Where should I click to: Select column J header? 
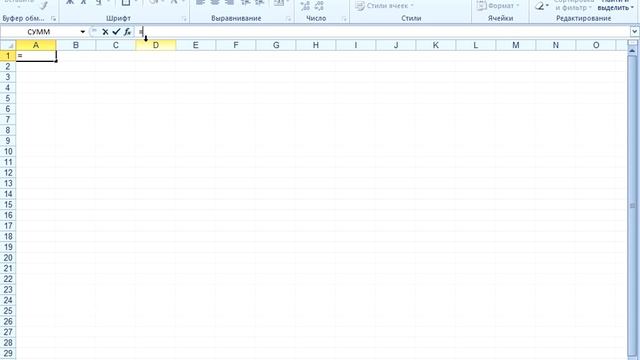[396, 45]
